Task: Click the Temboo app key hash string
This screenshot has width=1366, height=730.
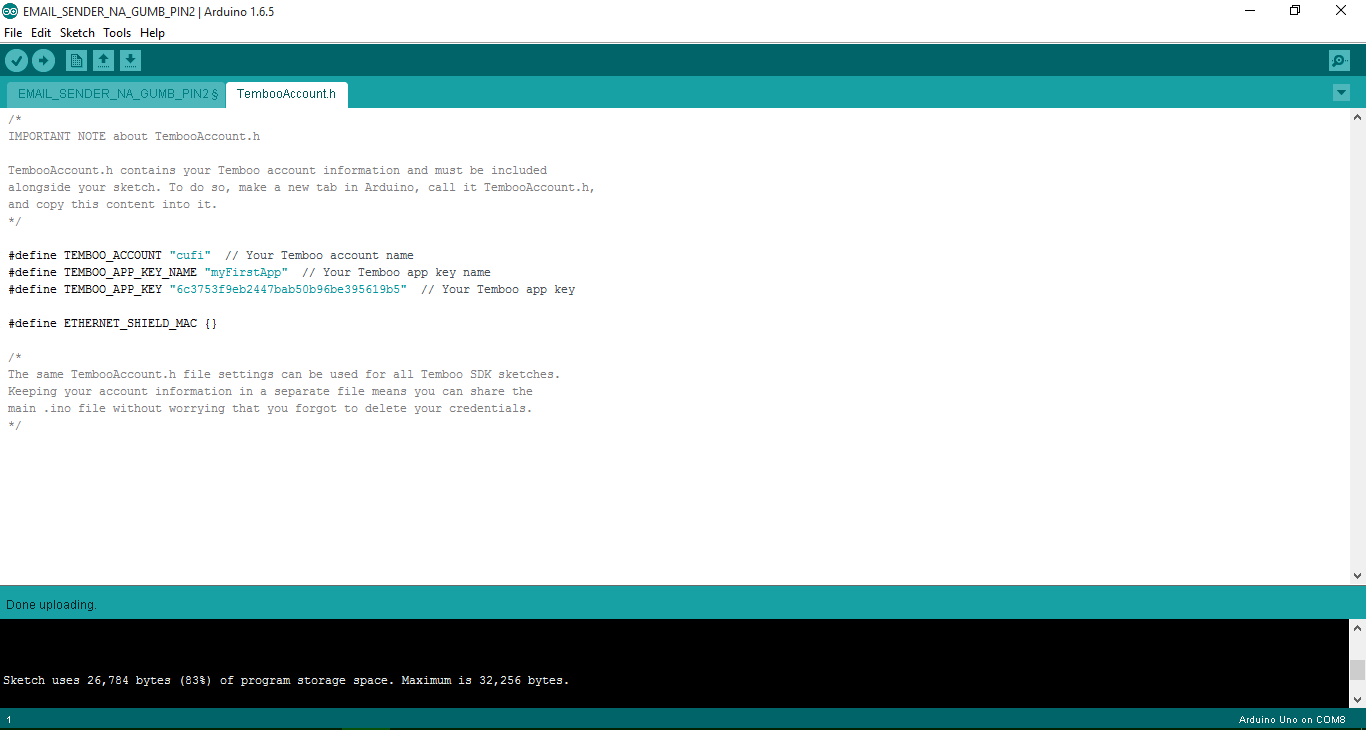Action: point(288,290)
